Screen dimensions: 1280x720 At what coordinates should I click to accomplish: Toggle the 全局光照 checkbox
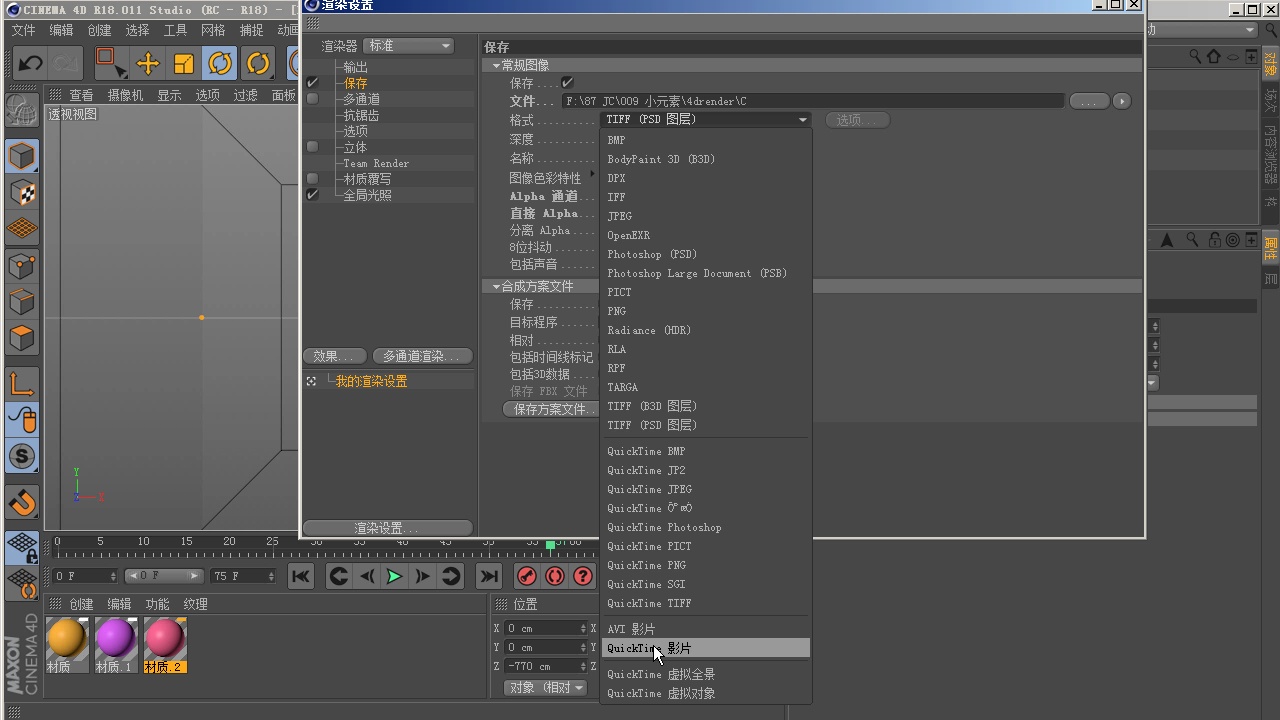(x=313, y=195)
